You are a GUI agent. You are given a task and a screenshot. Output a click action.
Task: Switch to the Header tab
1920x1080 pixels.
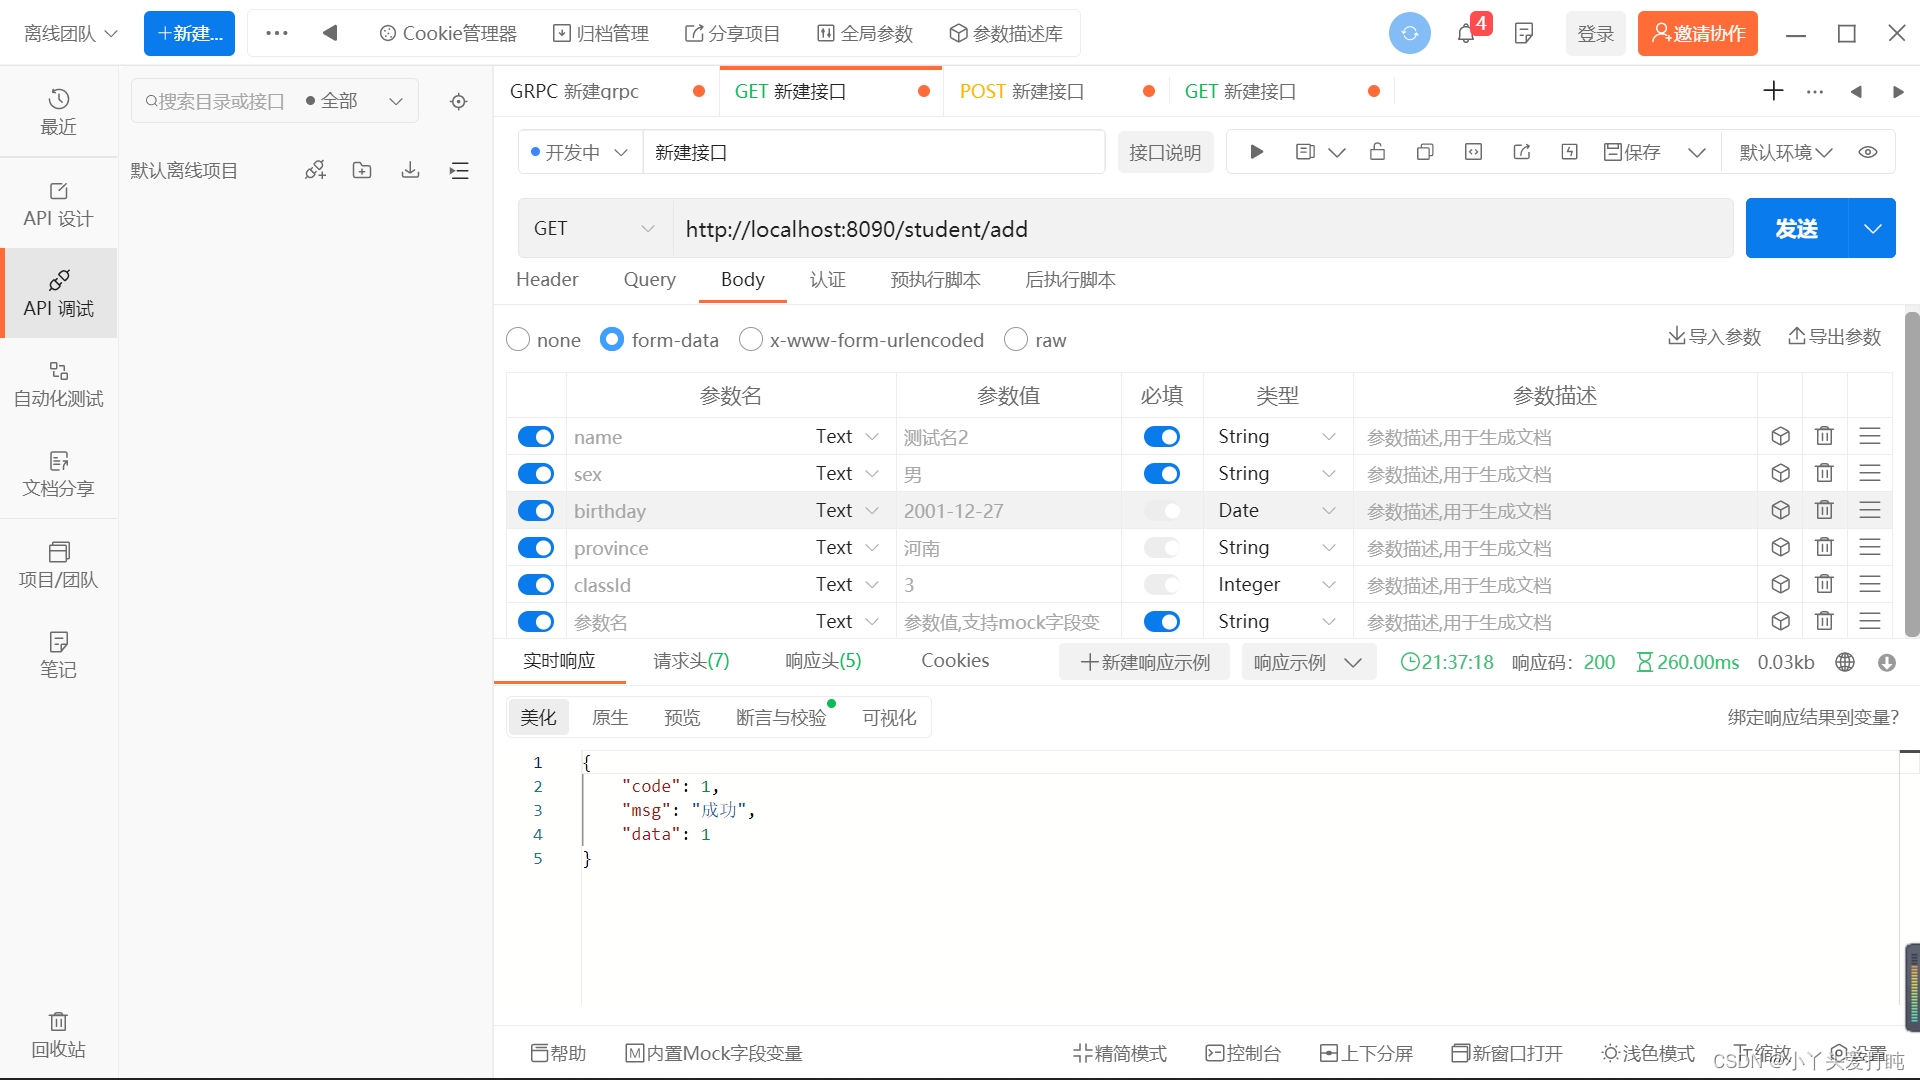pos(547,278)
